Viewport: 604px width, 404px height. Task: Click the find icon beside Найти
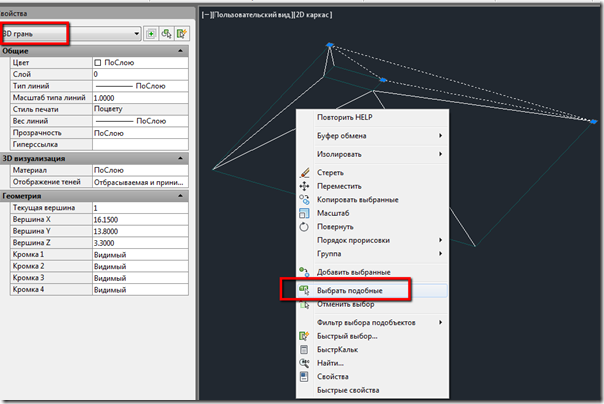tap(304, 363)
